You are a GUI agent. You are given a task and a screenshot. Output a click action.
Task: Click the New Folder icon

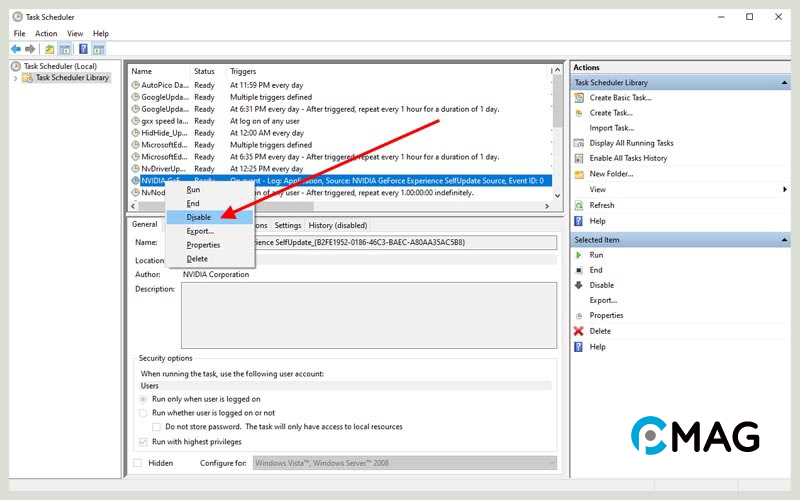tap(579, 174)
